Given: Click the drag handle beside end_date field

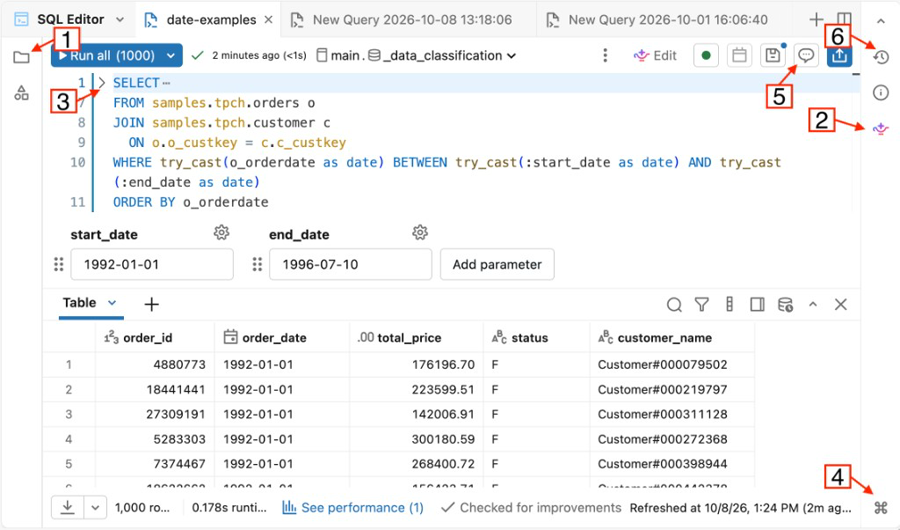Looking at the screenshot, I should coord(257,264).
